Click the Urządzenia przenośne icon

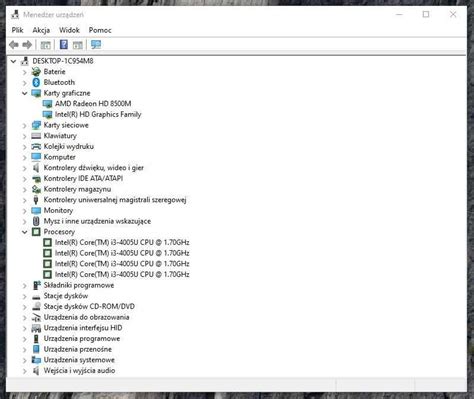click(x=36, y=349)
